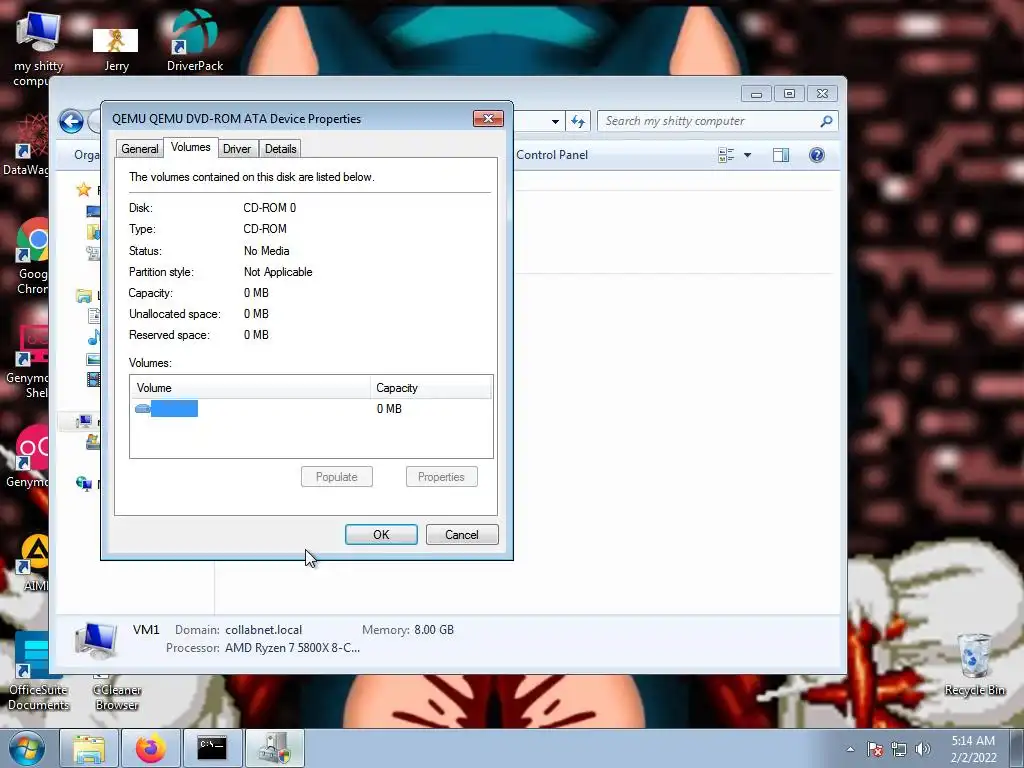This screenshot has height=768, width=1024.
Task: Click the Favorites star in Explorer sidebar
Action: 84,189
